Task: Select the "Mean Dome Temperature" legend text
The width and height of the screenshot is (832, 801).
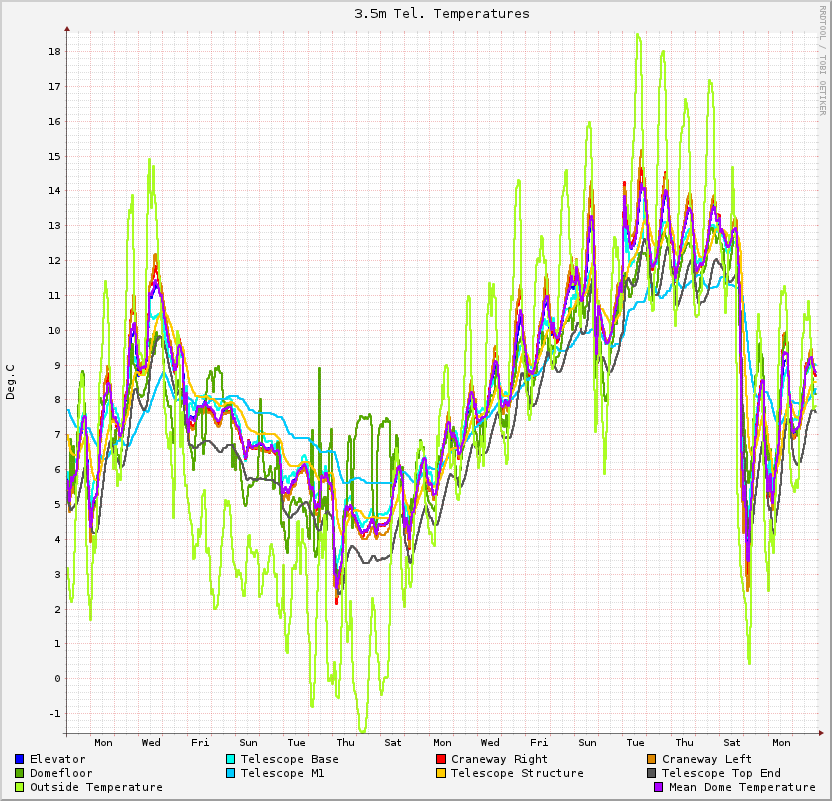Action: 742,787
